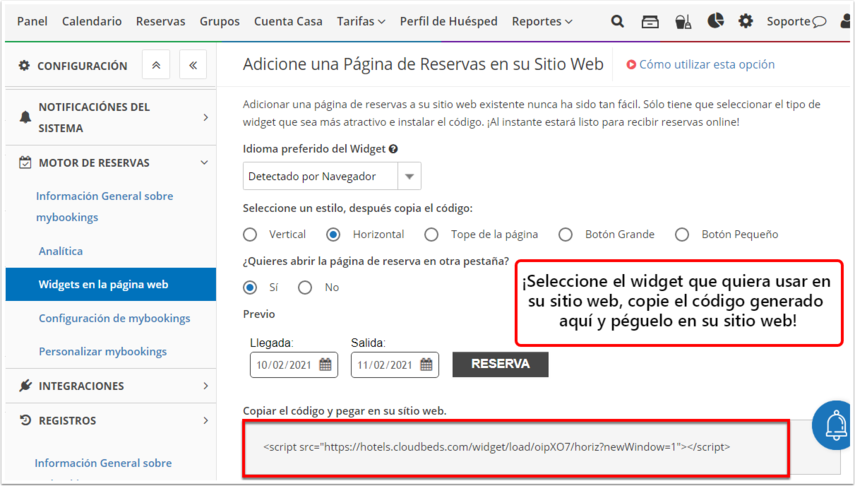This screenshot has height=486, width=855.
Task: Click the double up-arrow collapse-all button
Action: pos(156,65)
